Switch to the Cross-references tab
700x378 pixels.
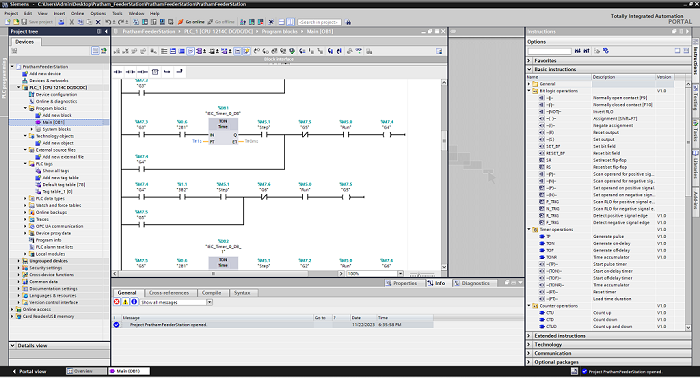coord(169,293)
